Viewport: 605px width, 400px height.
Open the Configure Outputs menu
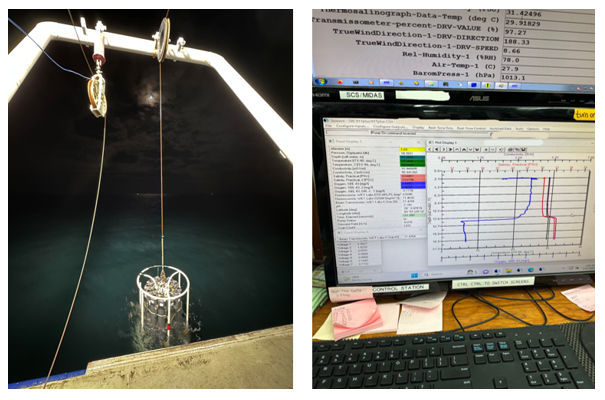point(390,127)
